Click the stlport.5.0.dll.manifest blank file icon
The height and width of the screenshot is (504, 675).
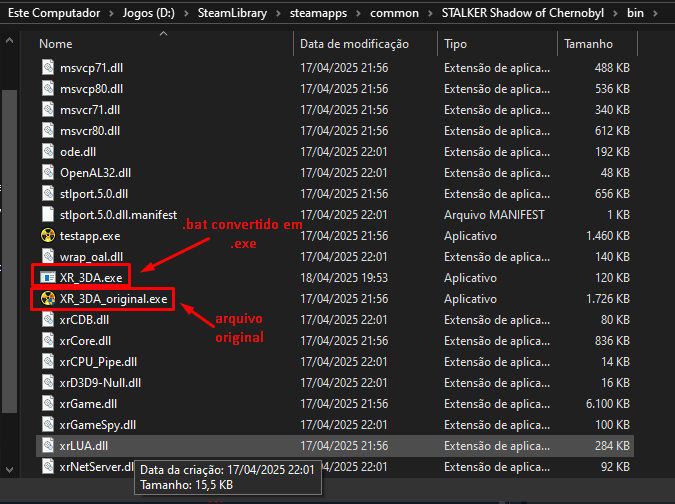pyautogui.click(x=48, y=214)
